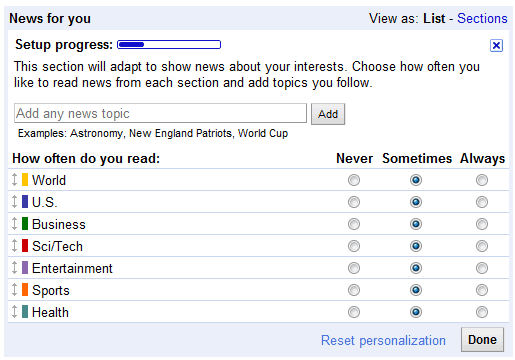
Task: Click the Done button
Action: [482, 340]
